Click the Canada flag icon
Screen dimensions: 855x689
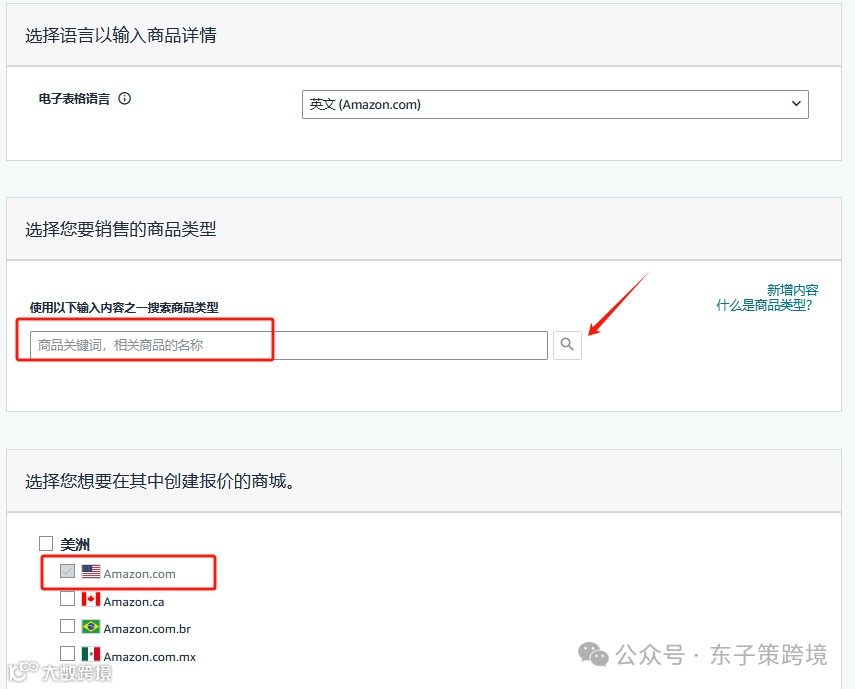(x=91, y=599)
